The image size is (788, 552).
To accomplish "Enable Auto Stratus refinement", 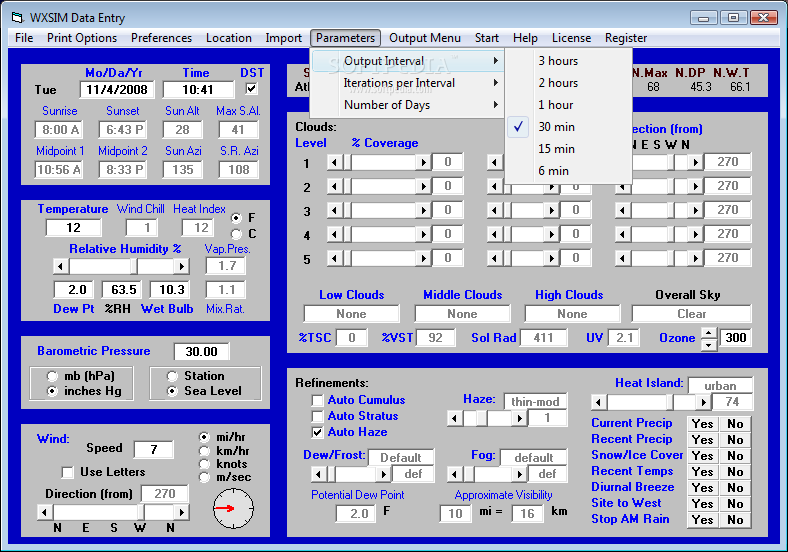I will [317, 416].
